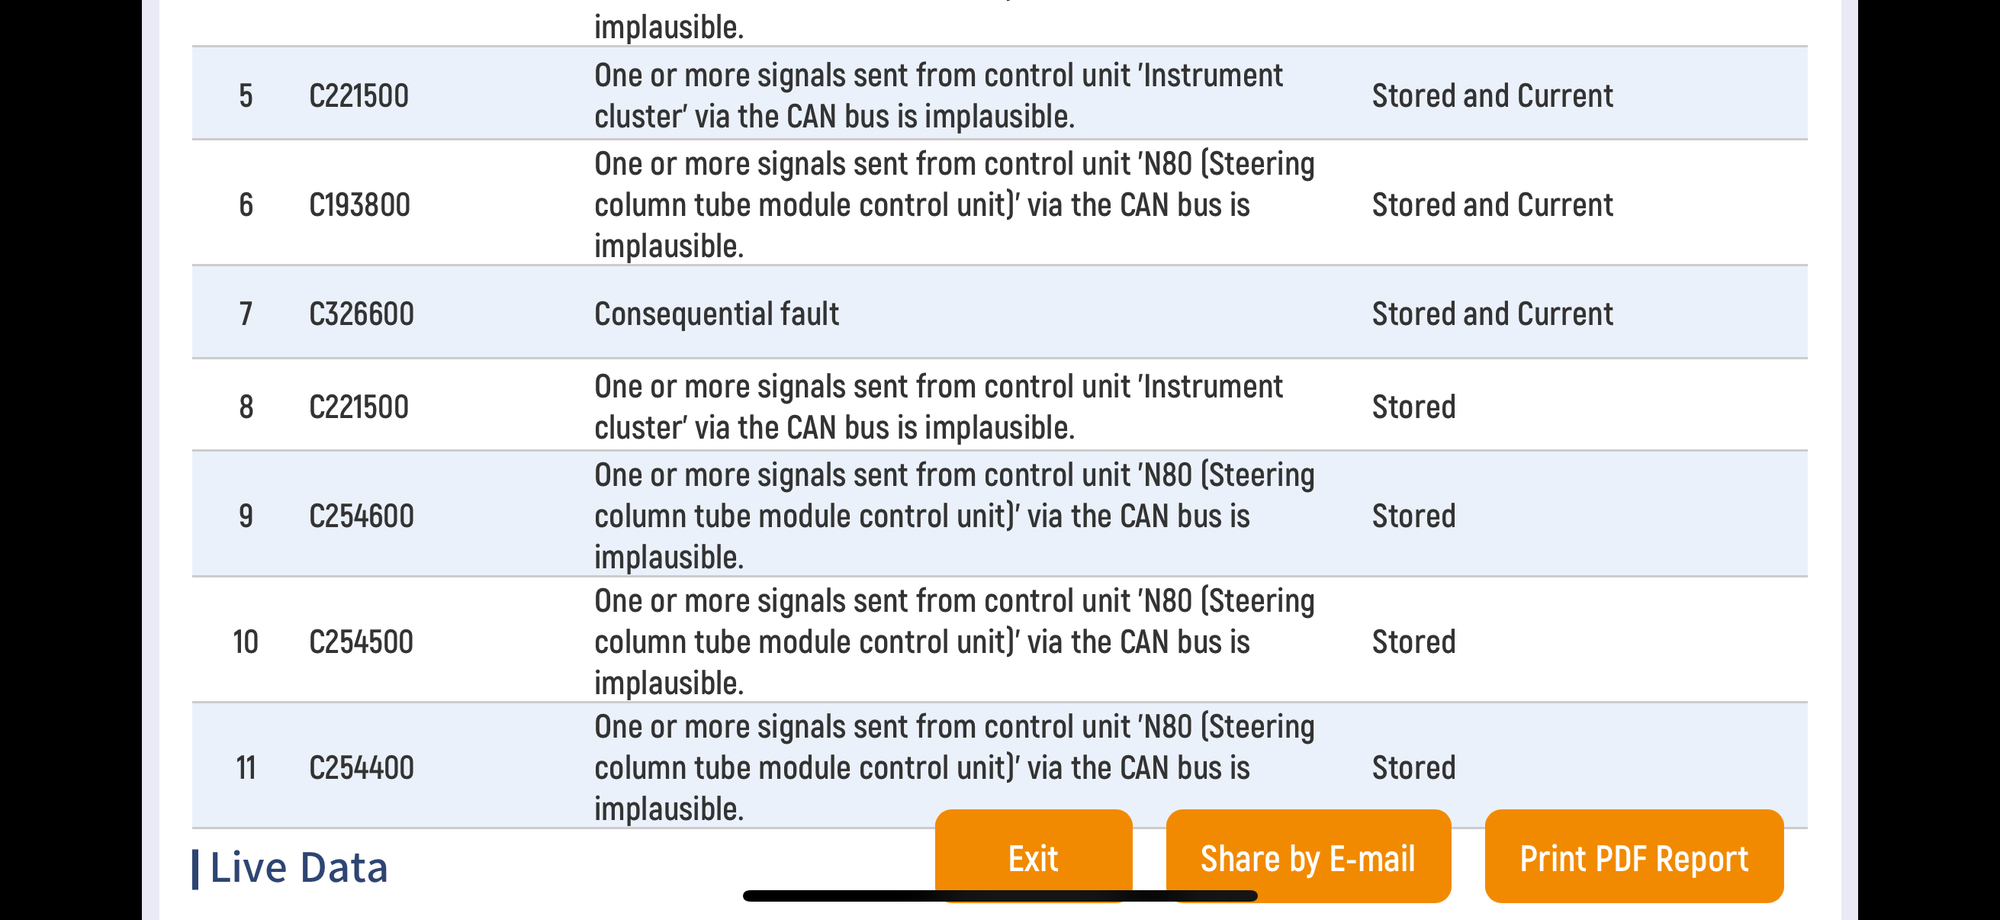This screenshot has width=2000, height=920.
Task: Select row 8 stored code C221500
Action: (x=359, y=407)
